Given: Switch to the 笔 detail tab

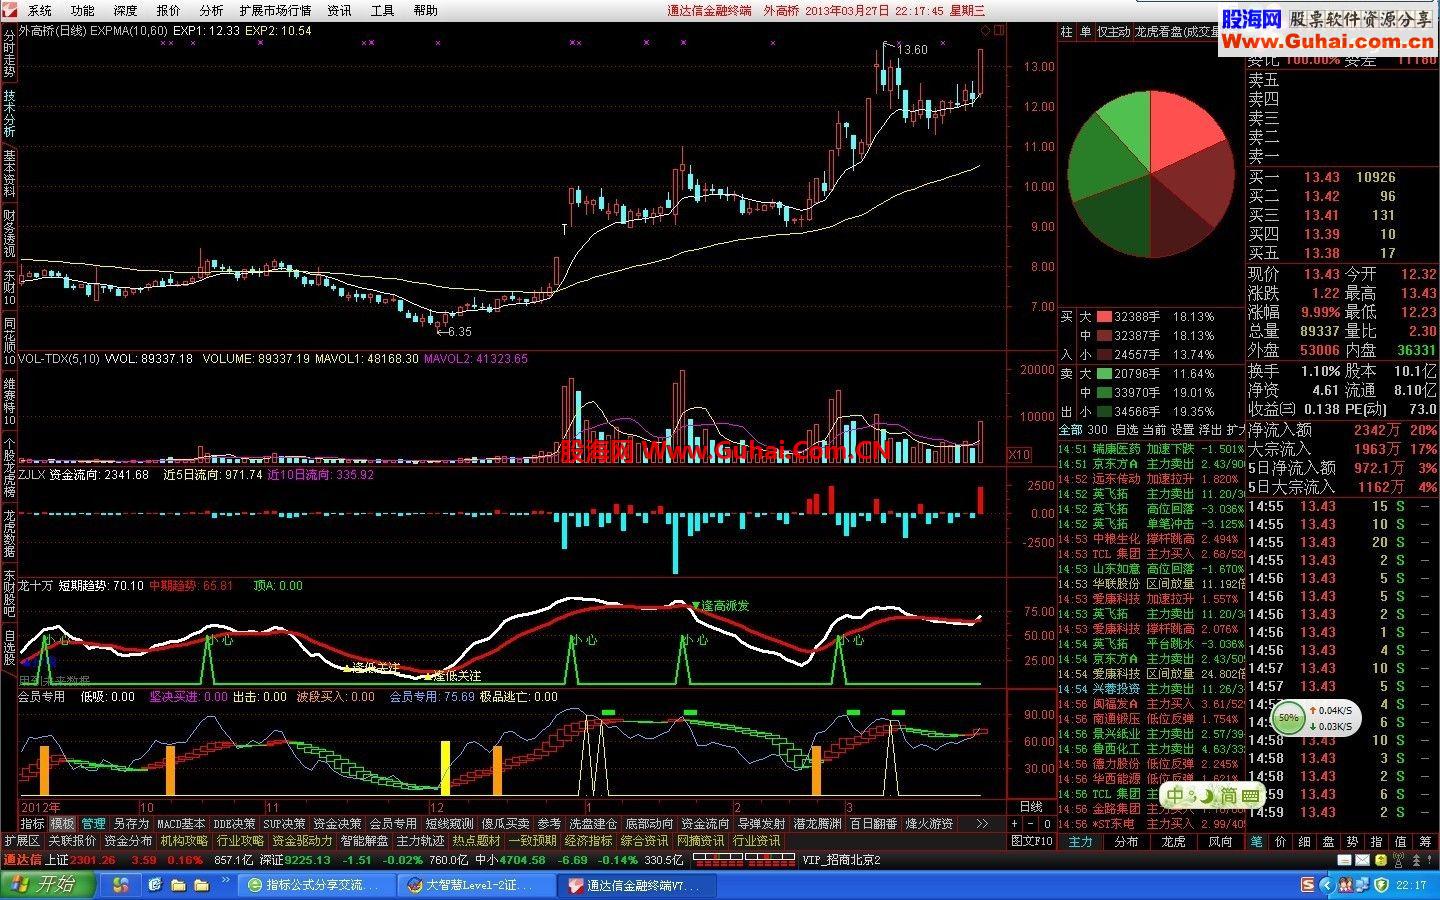Looking at the screenshot, I should (x=1256, y=842).
